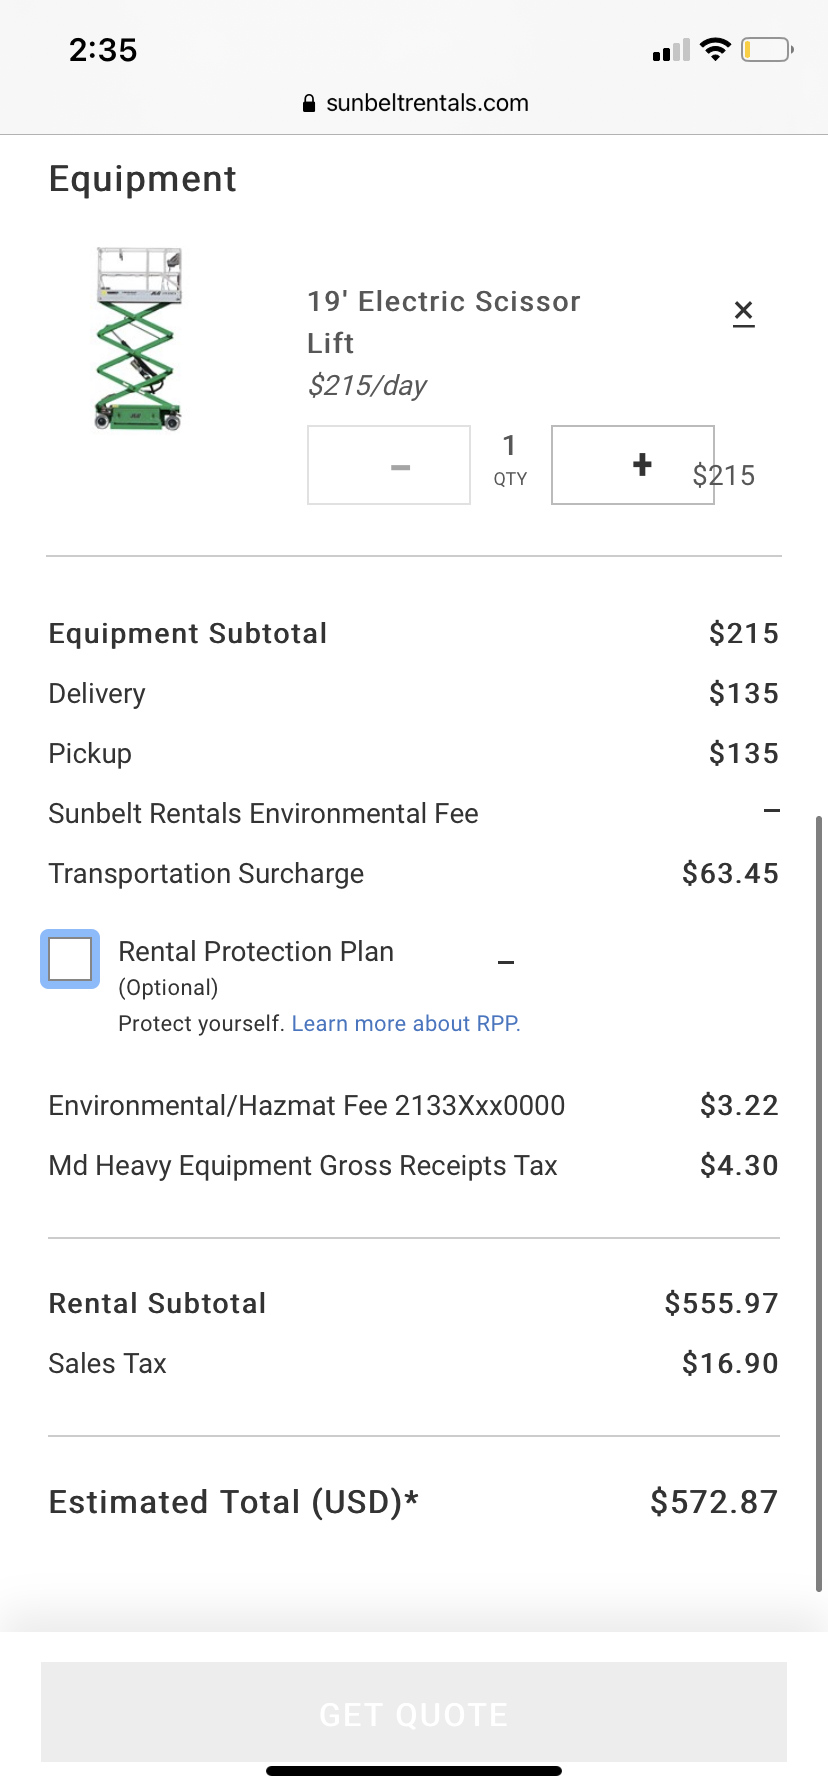828x1792 pixels.
Task: Tap the Equipment section heading
Action: tap(143, 179)
